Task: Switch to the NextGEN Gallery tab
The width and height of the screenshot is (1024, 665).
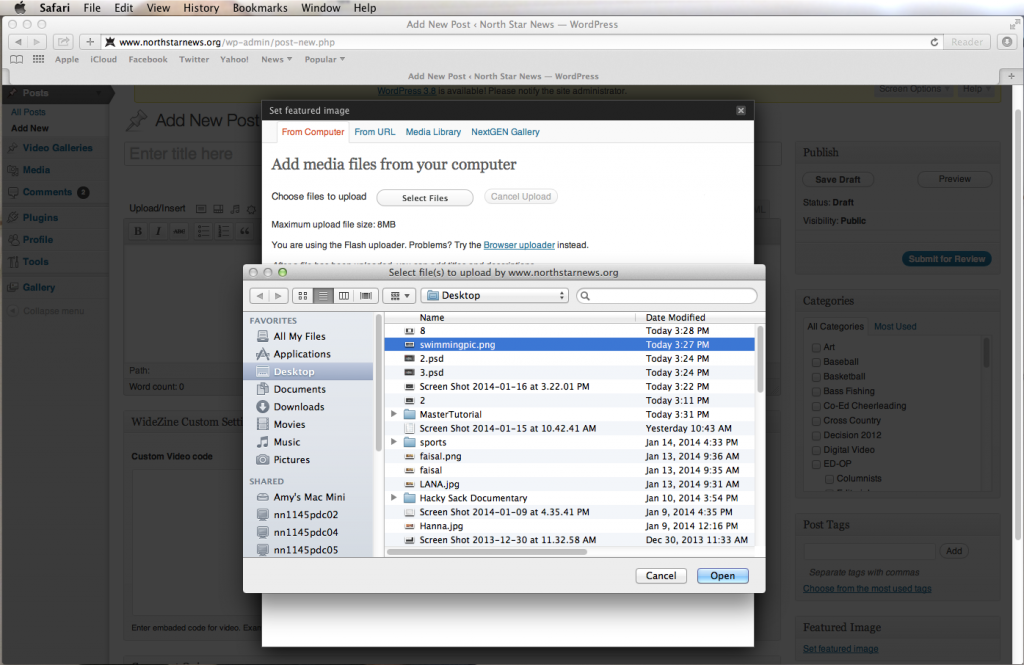Action: point(505,132)
